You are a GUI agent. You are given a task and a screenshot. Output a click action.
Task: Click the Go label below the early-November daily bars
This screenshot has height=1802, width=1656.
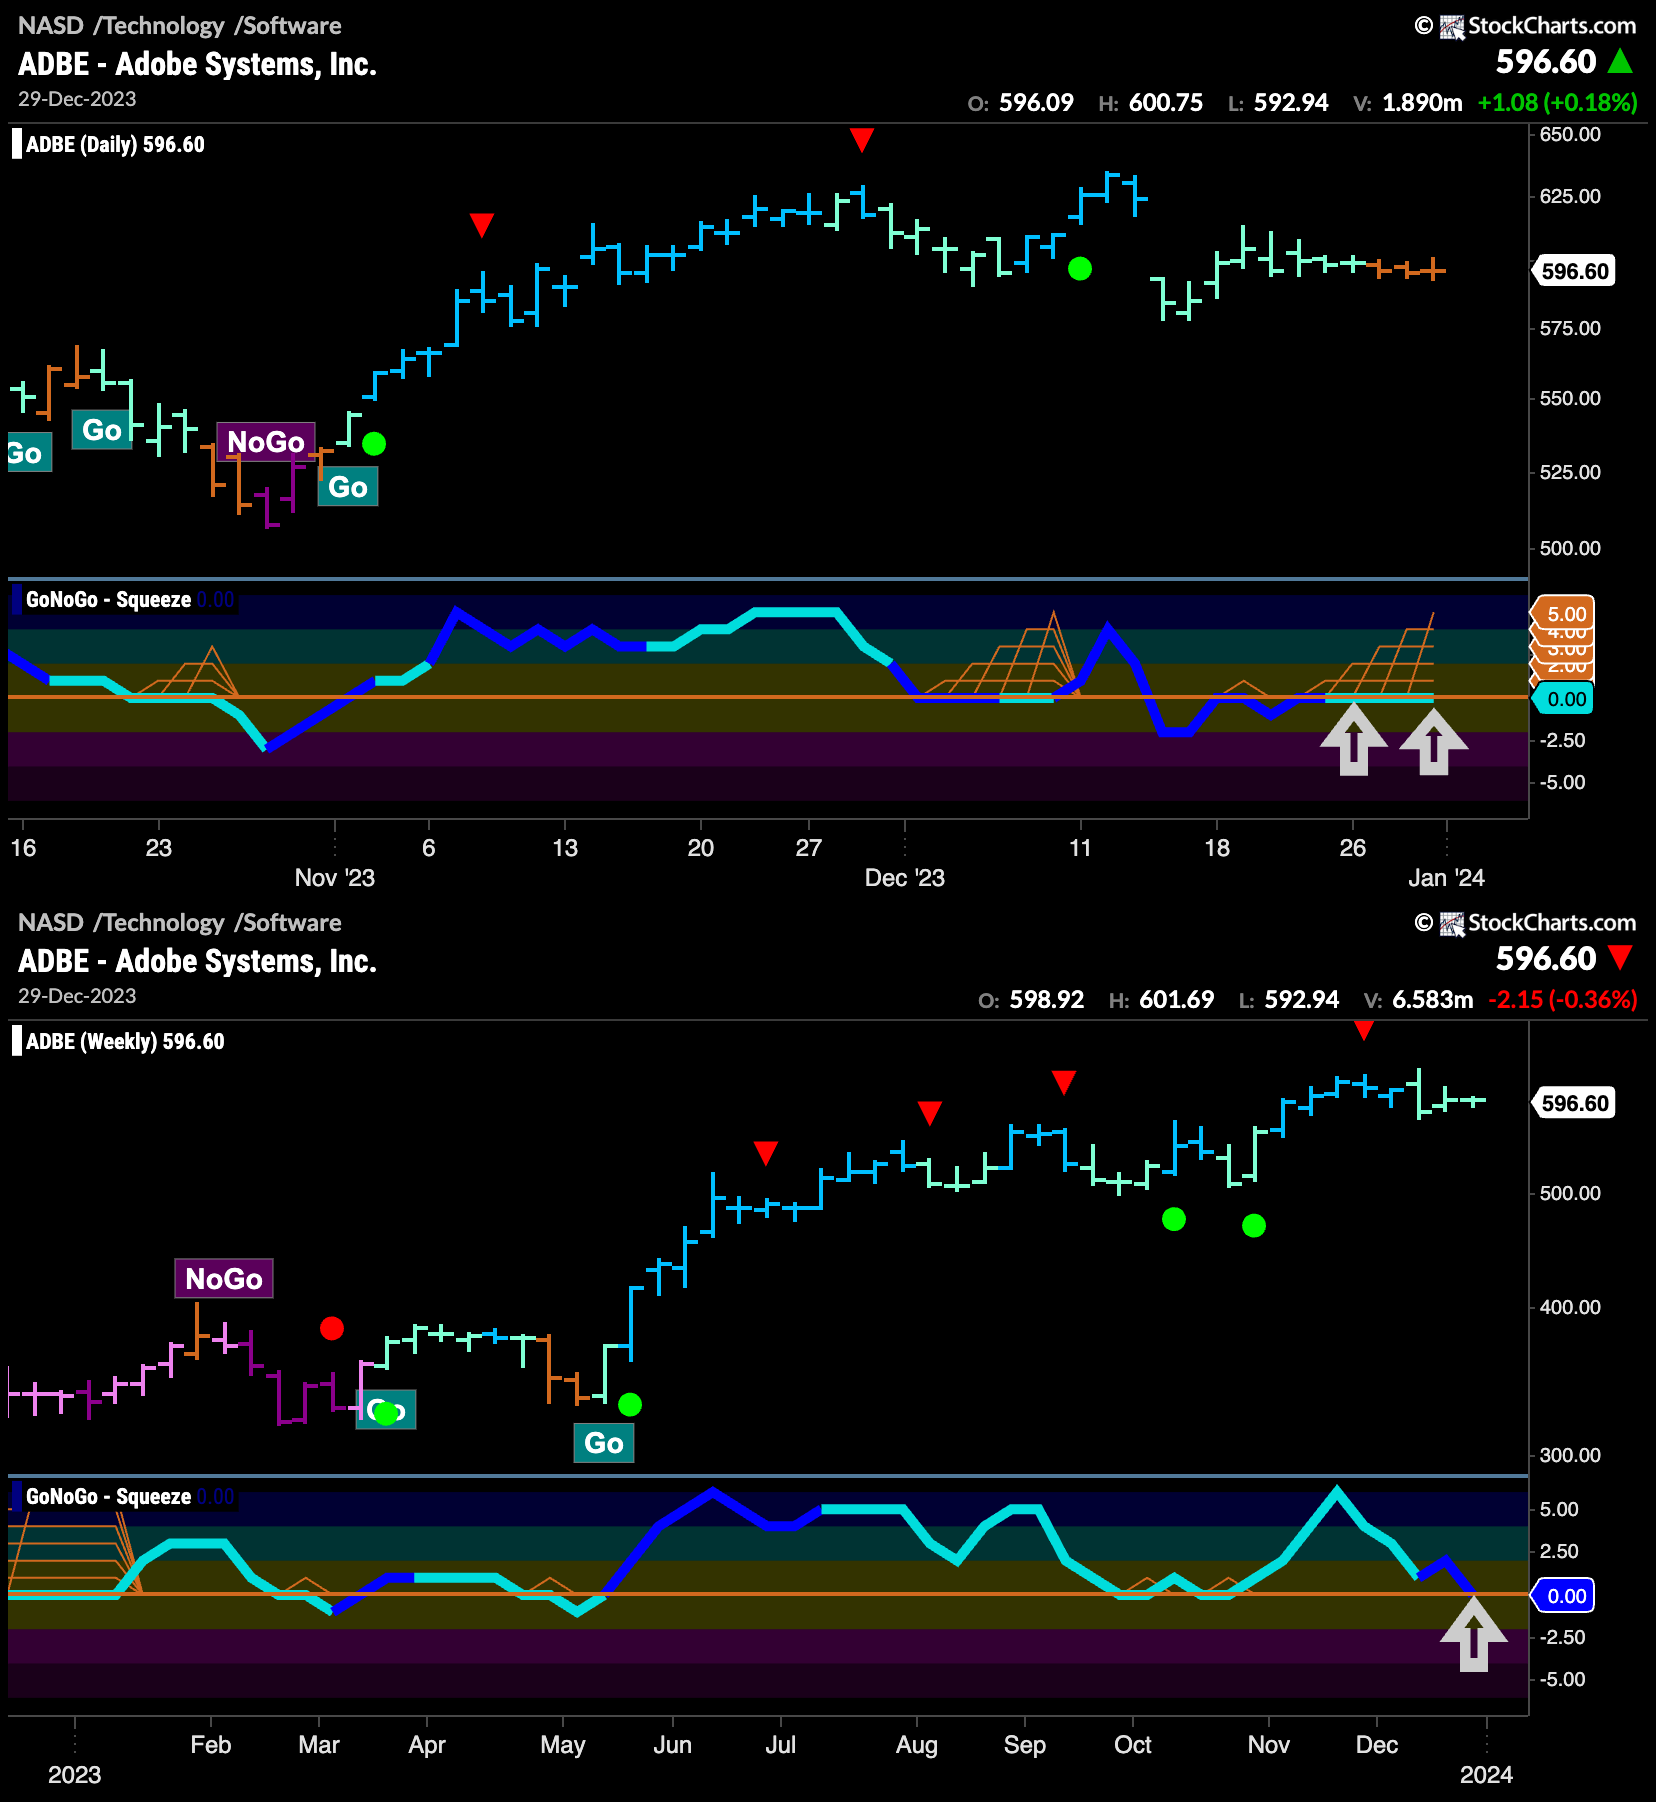[348, 487]
